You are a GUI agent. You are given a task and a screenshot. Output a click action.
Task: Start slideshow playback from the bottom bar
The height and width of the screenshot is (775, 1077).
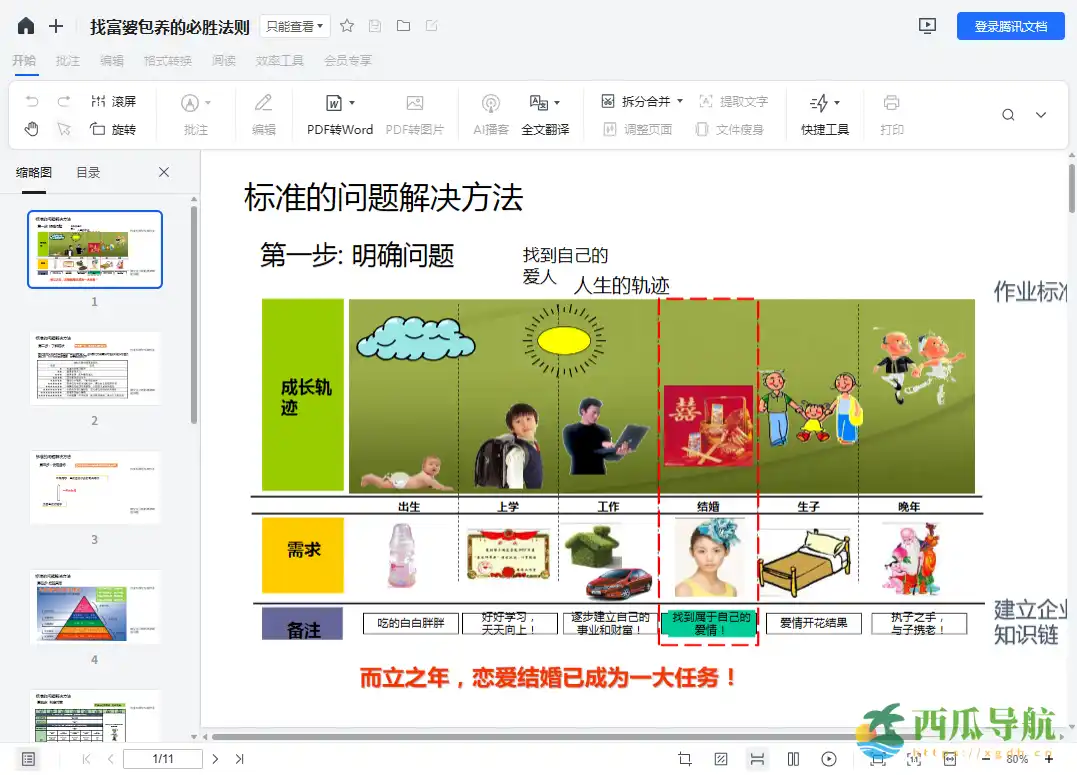(829, 758)
